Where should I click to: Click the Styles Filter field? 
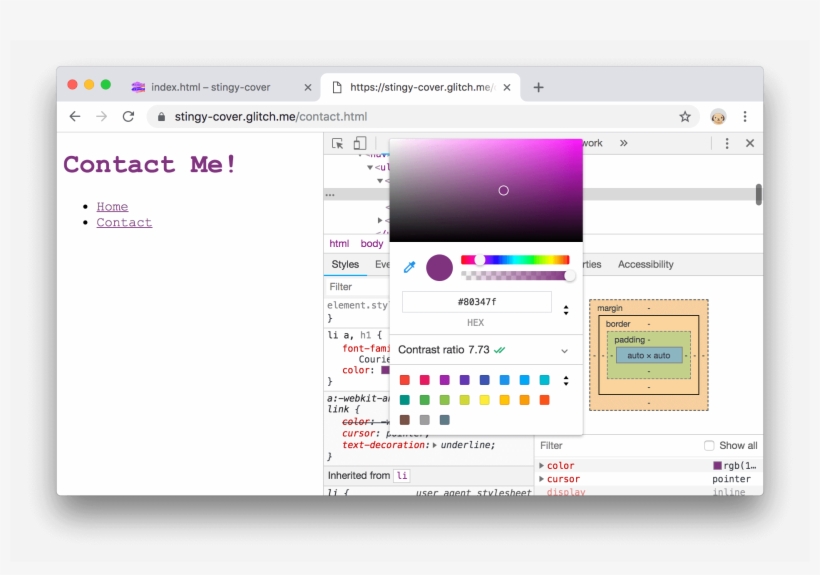click(358, 287)
